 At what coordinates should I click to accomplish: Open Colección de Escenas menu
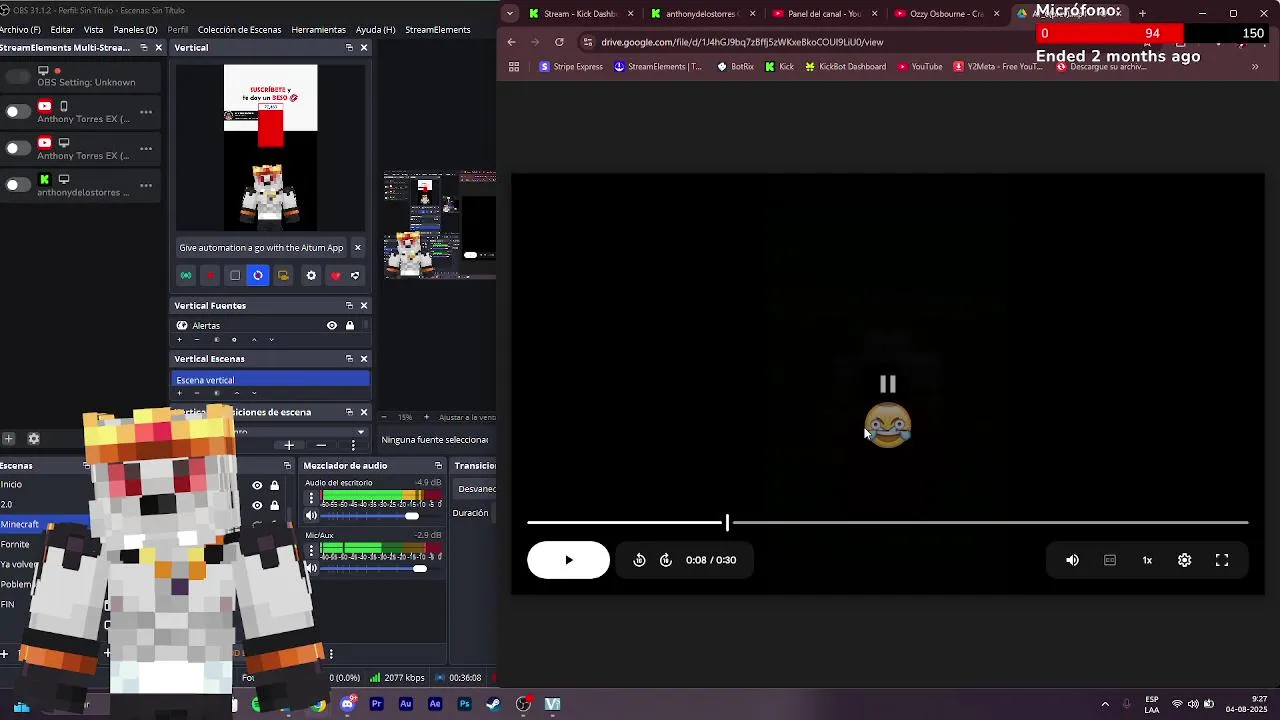pos(239,30)
